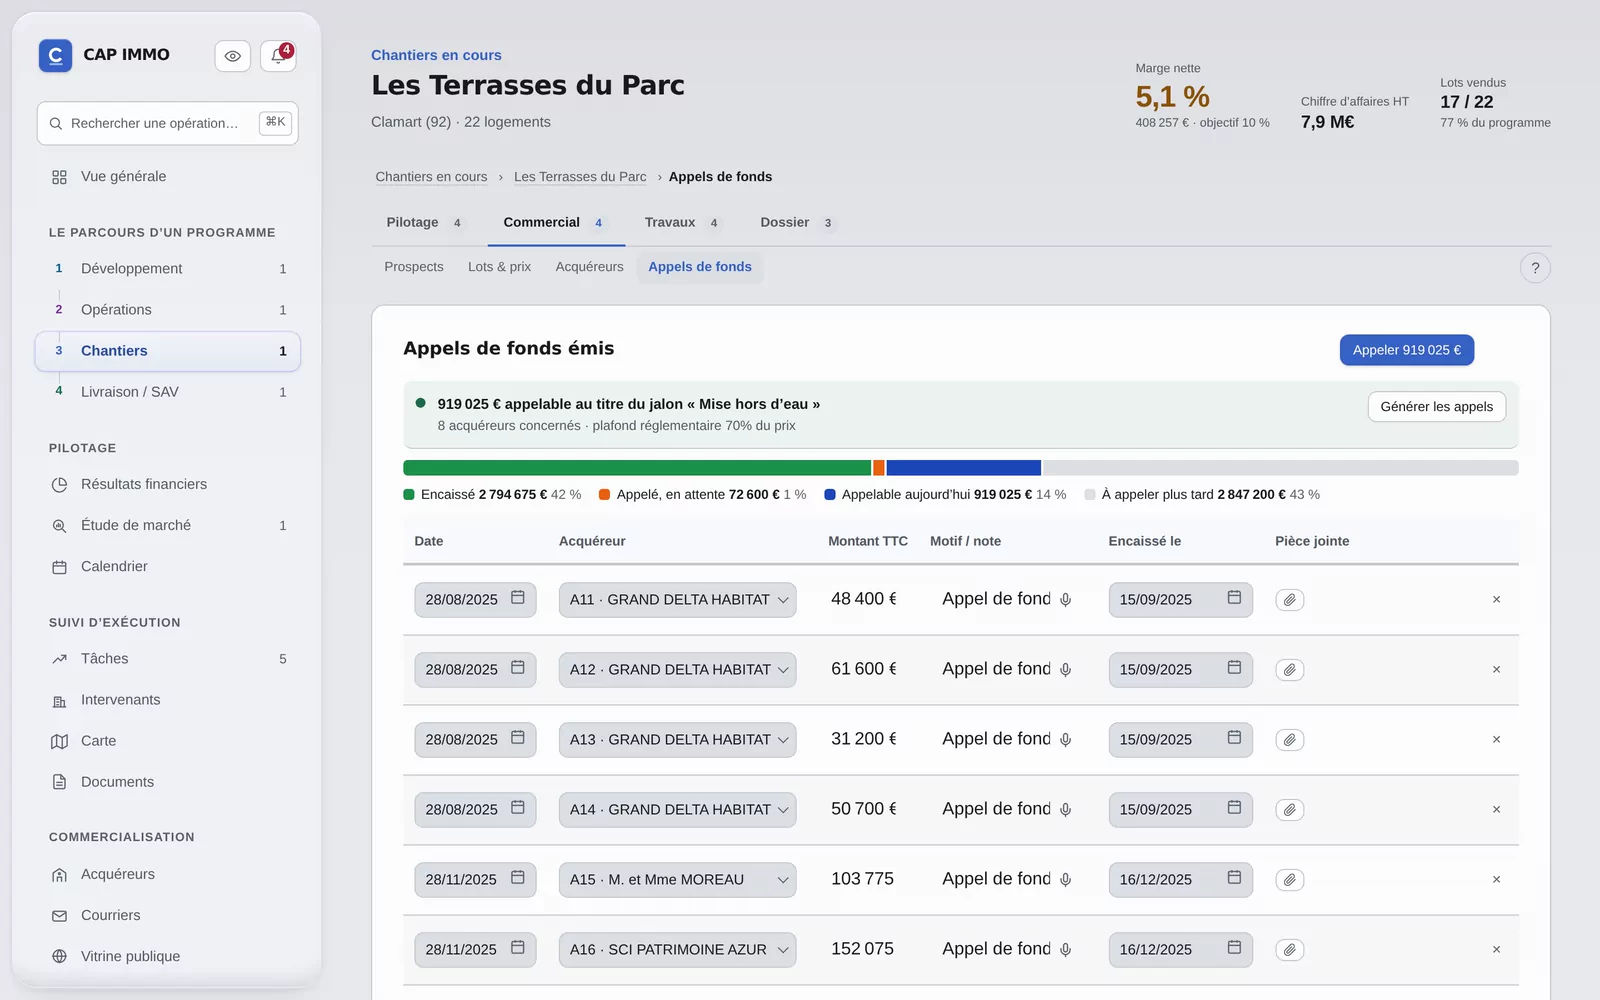The height and width of the screenshot is (1000, 1600).
Task: Open Étude de marché in the sidebar
Action: point(167,525)
